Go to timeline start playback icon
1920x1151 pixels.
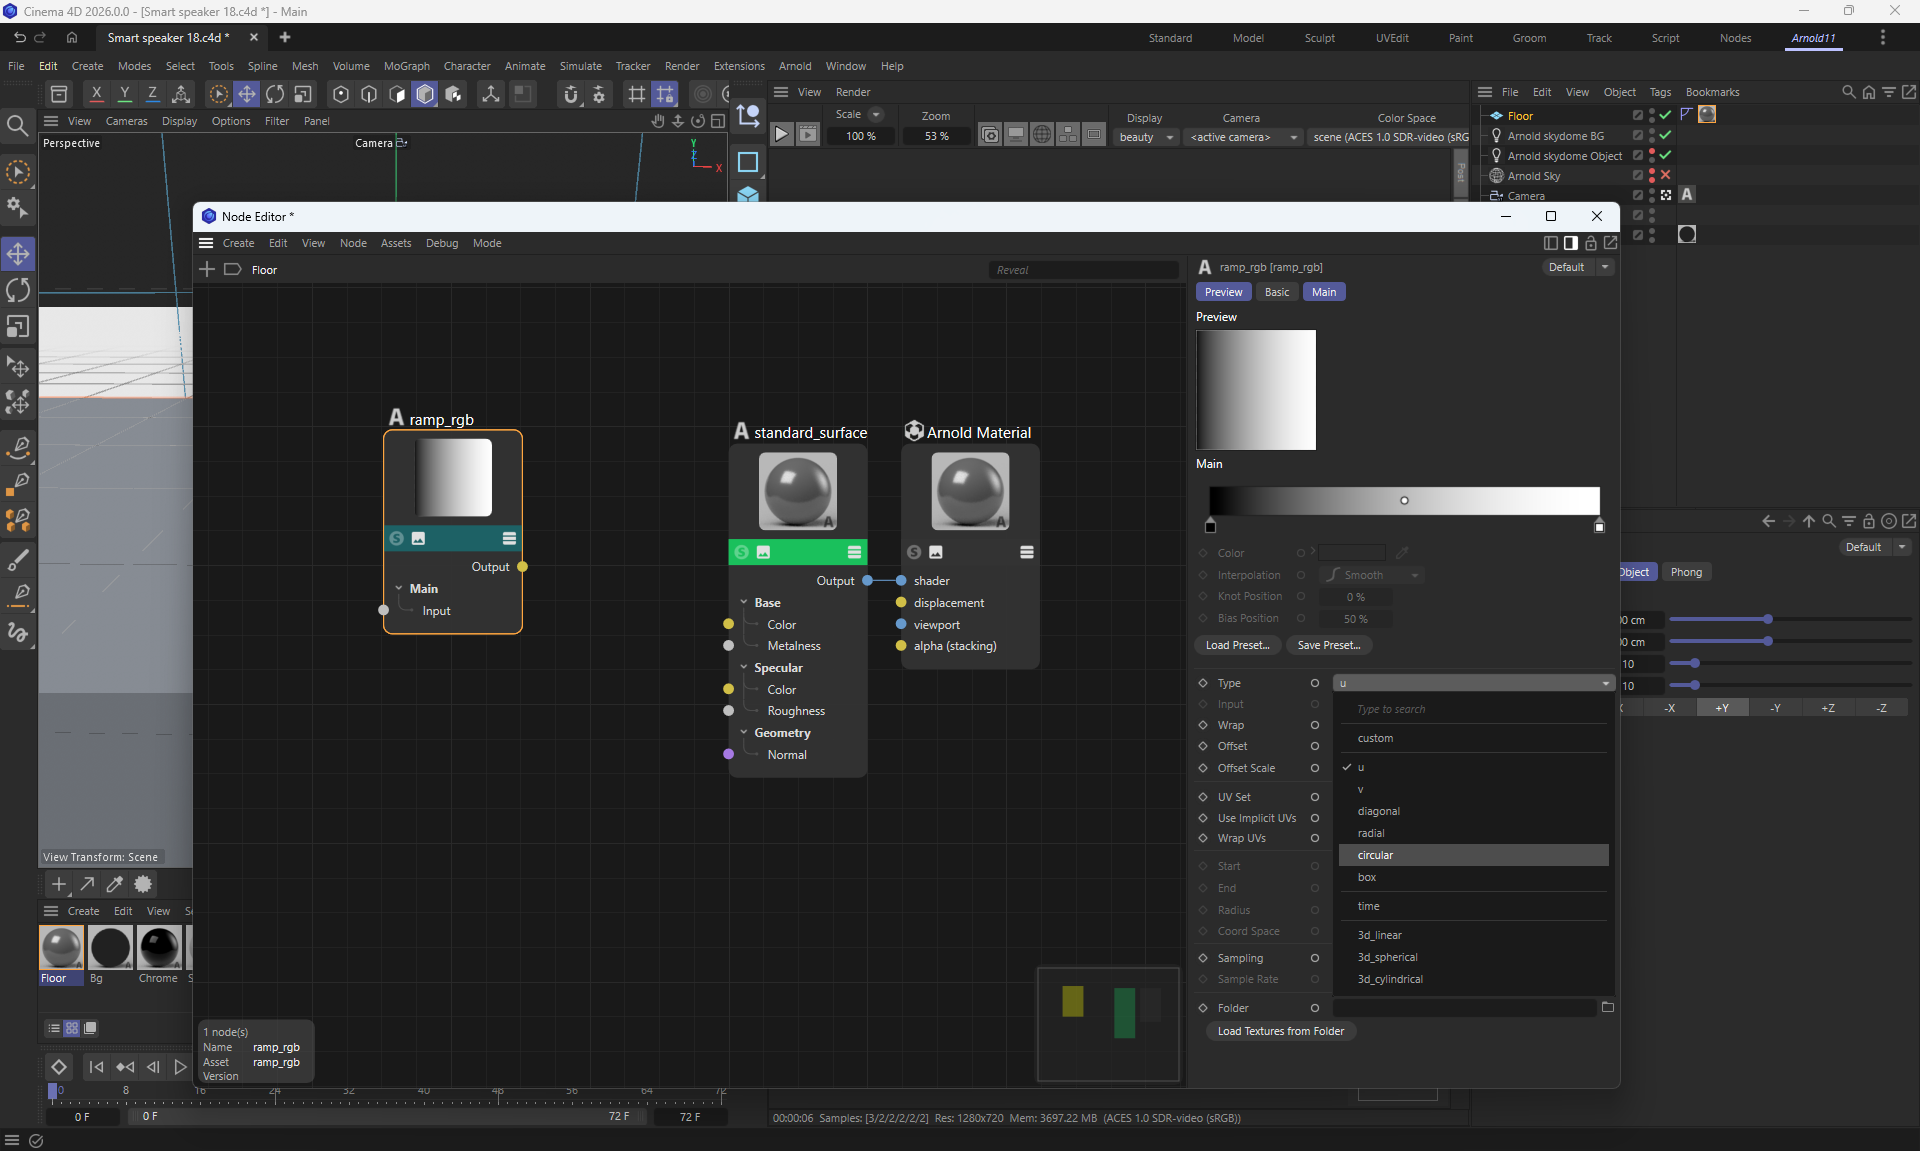tap(96, 1067)
